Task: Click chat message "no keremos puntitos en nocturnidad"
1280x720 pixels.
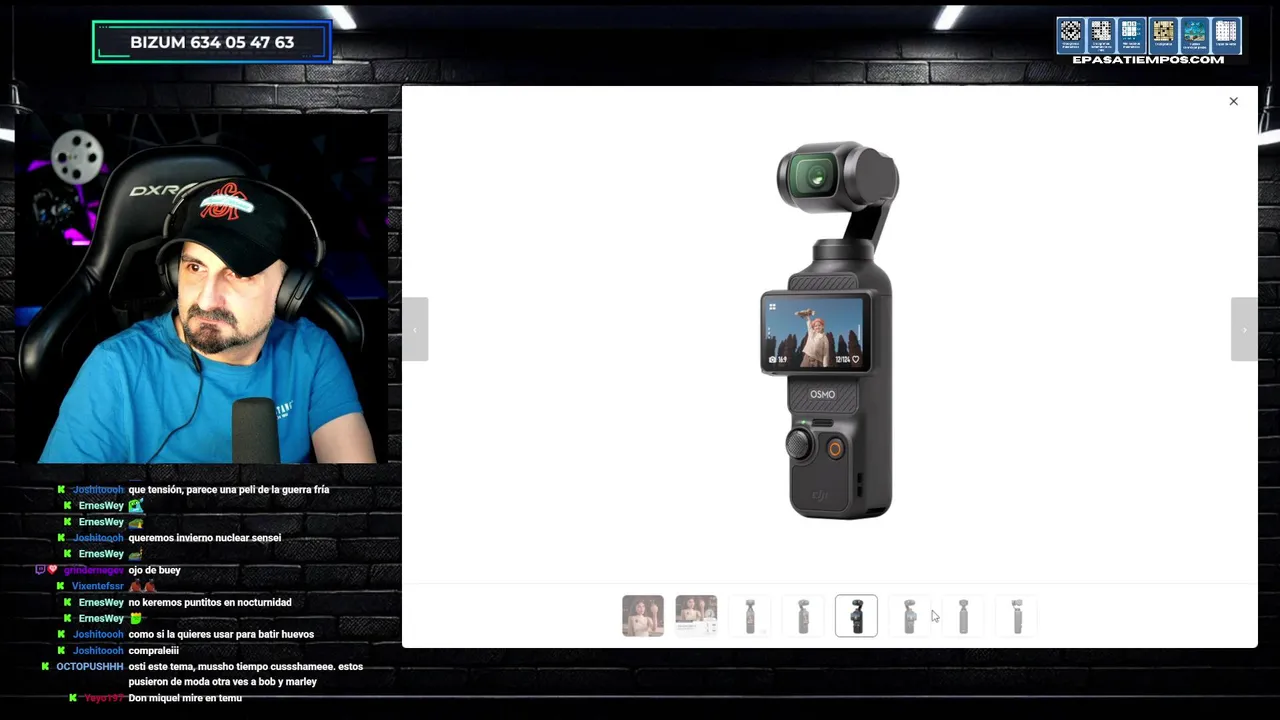Action: (x=210, y=602)
